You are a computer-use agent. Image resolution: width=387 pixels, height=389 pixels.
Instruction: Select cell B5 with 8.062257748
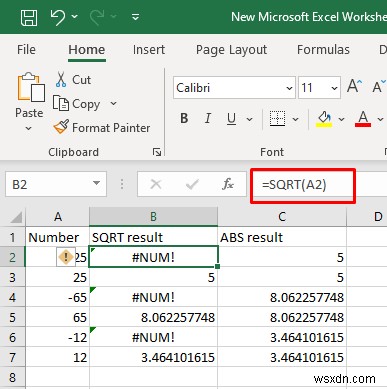tap(153, 317)
